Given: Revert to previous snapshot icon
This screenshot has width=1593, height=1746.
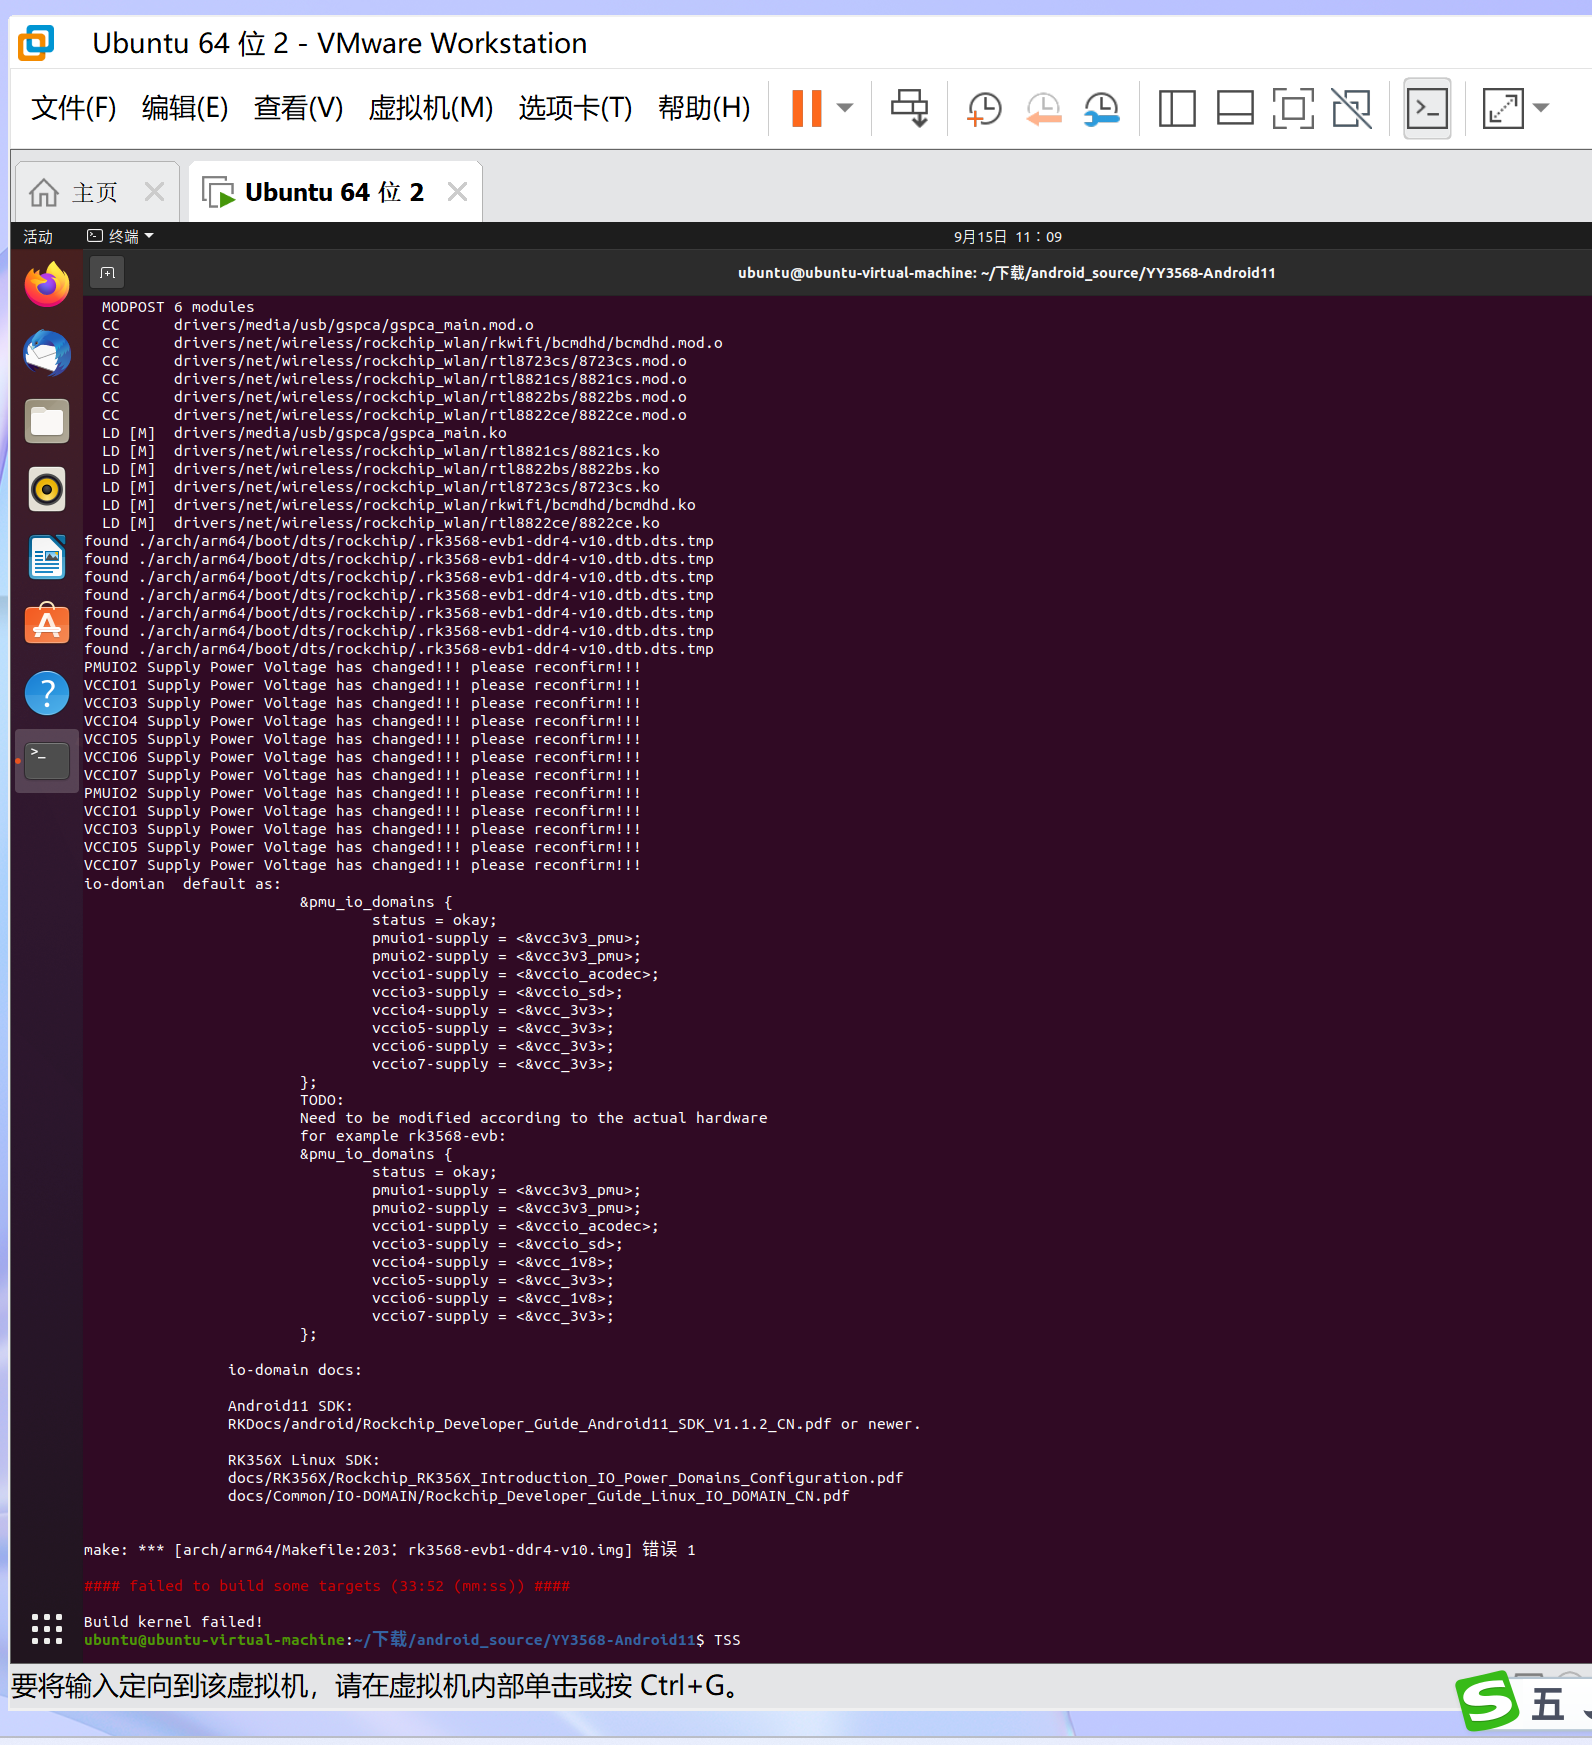Looking at the screenshot, I should [1043, 108].
